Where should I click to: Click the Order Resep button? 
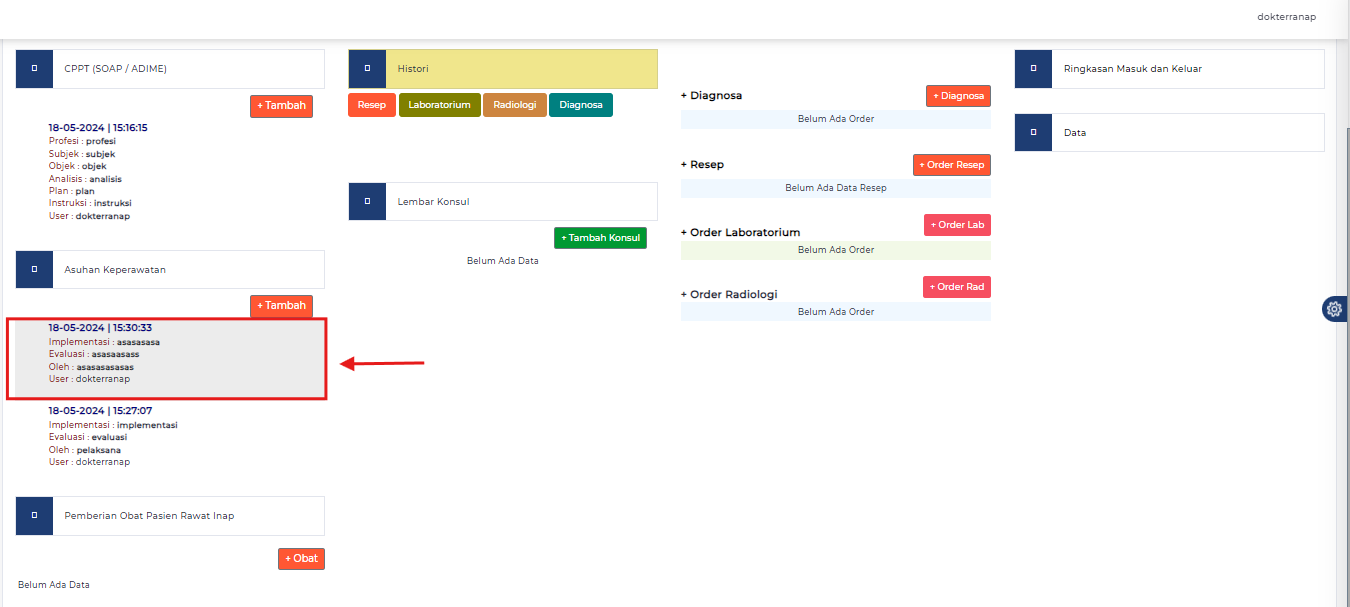coord(951,164)
